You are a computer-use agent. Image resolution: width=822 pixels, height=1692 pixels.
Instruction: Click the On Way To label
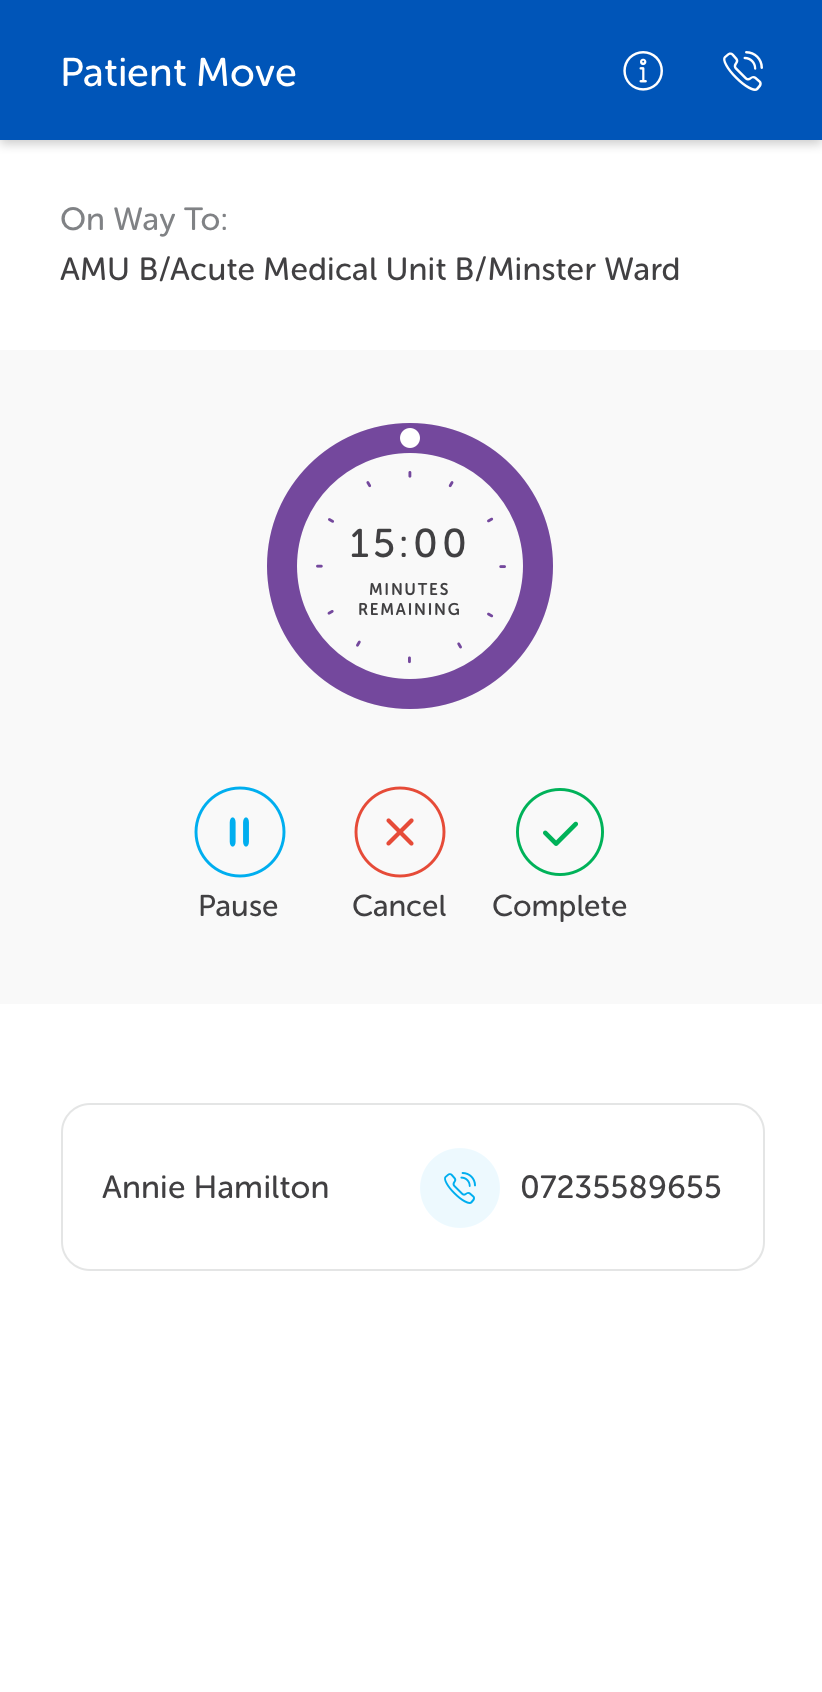click(x=144, y=219)
